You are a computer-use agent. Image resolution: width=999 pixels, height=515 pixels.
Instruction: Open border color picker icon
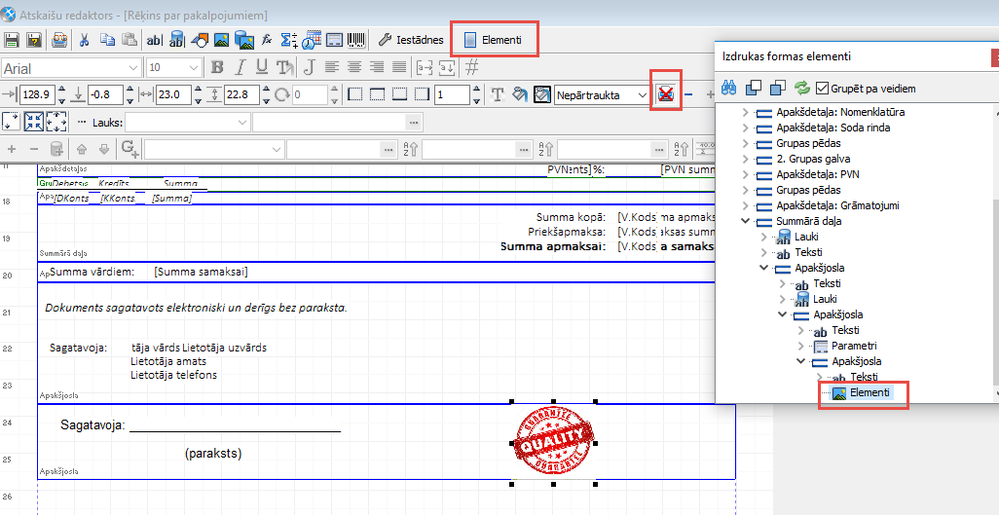tap(542, 95)
